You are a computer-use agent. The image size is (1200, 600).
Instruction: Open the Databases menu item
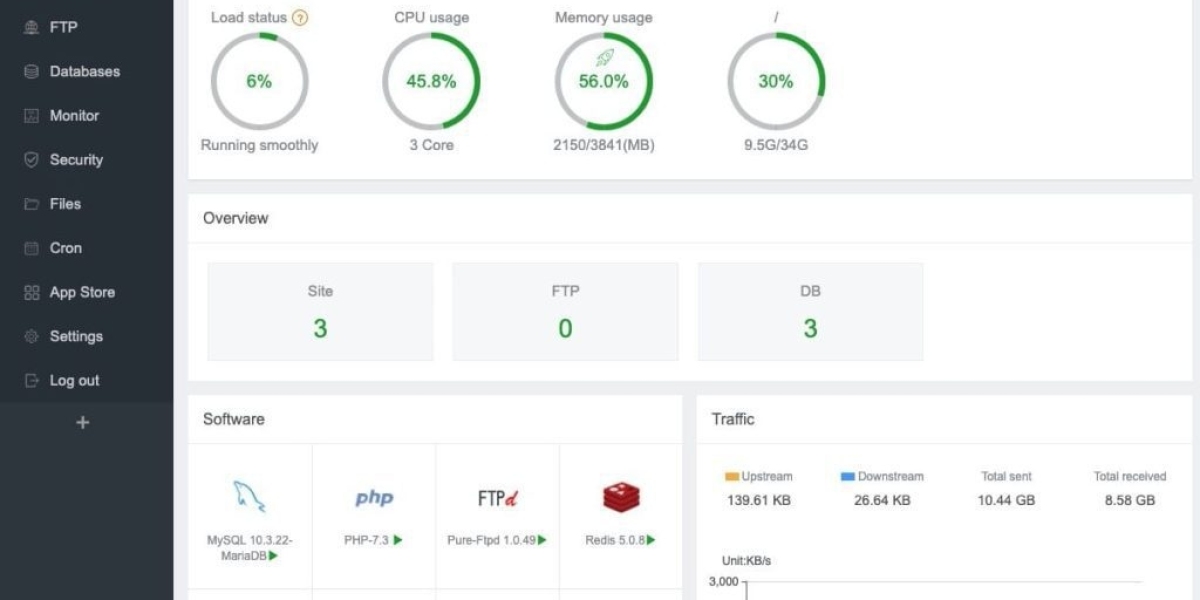[x=84, y=72]
